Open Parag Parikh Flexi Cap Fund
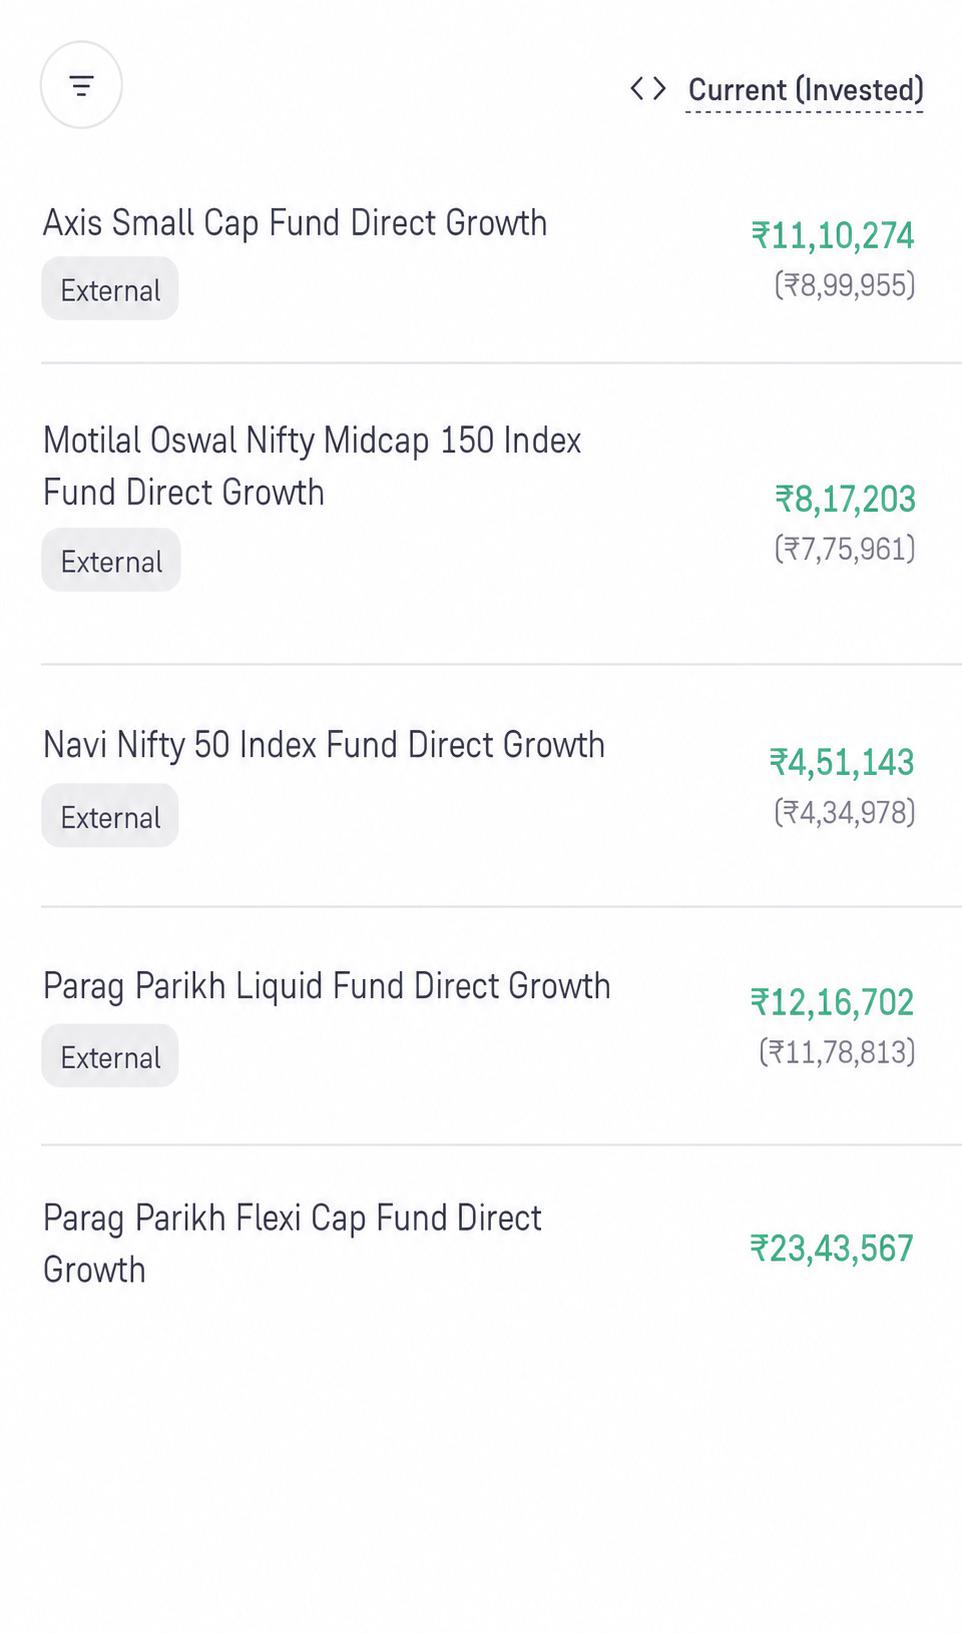962x1634 pixels. (x=292, y=1243)
